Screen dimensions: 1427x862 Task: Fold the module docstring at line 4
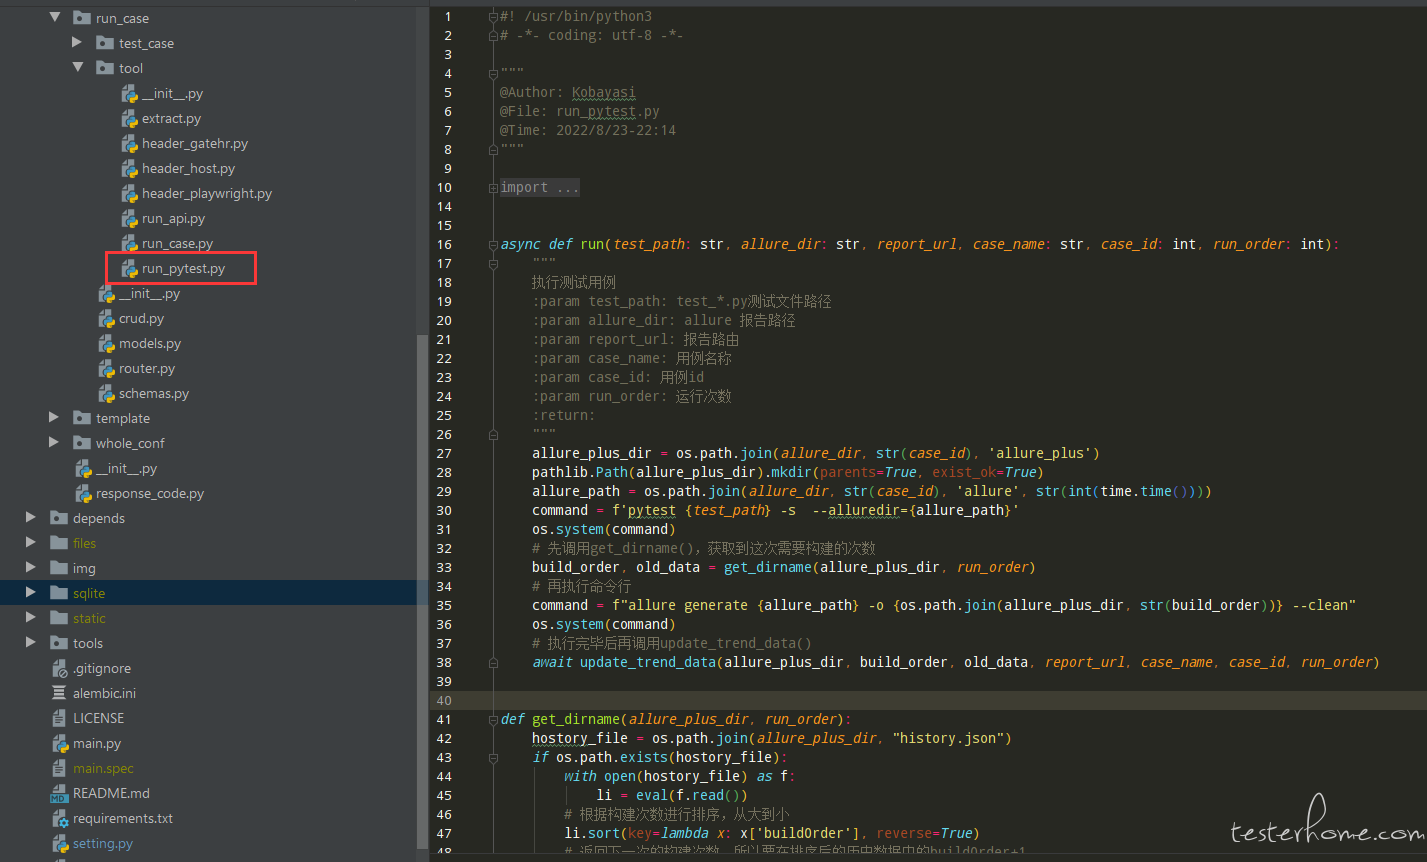[x=493, y=73]
